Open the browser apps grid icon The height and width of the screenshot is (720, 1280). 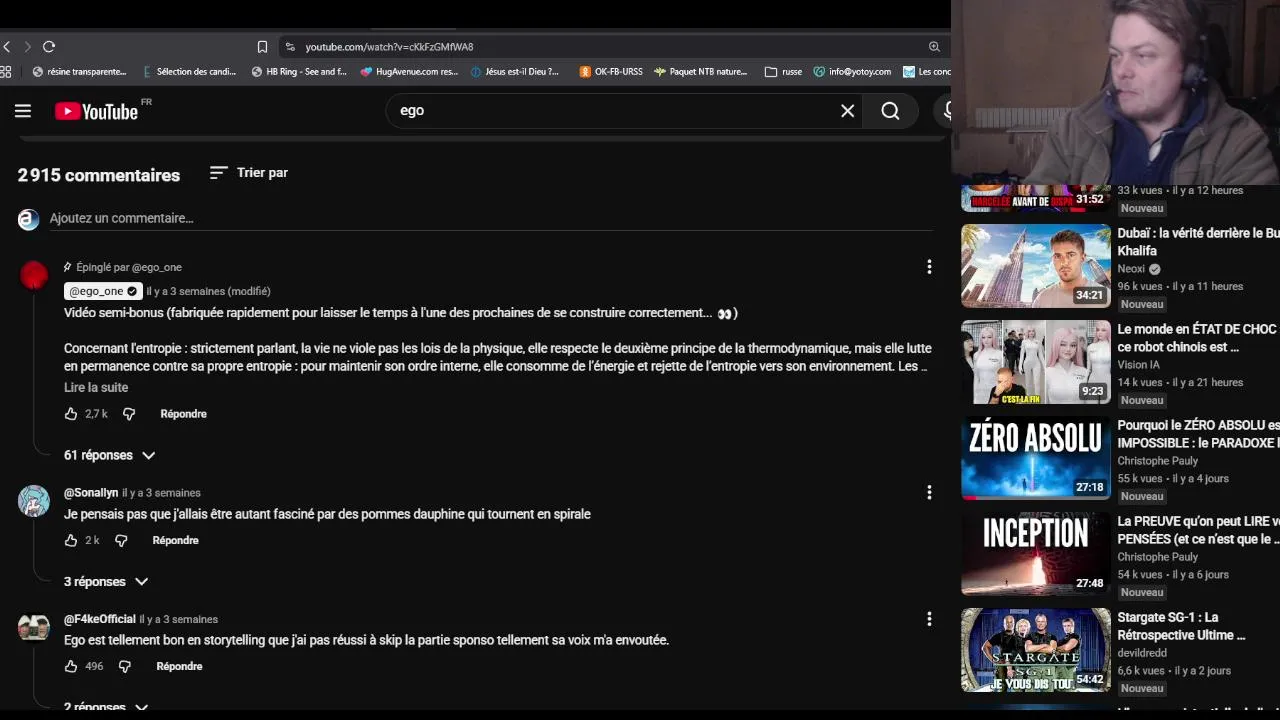(x=5, y=72)
